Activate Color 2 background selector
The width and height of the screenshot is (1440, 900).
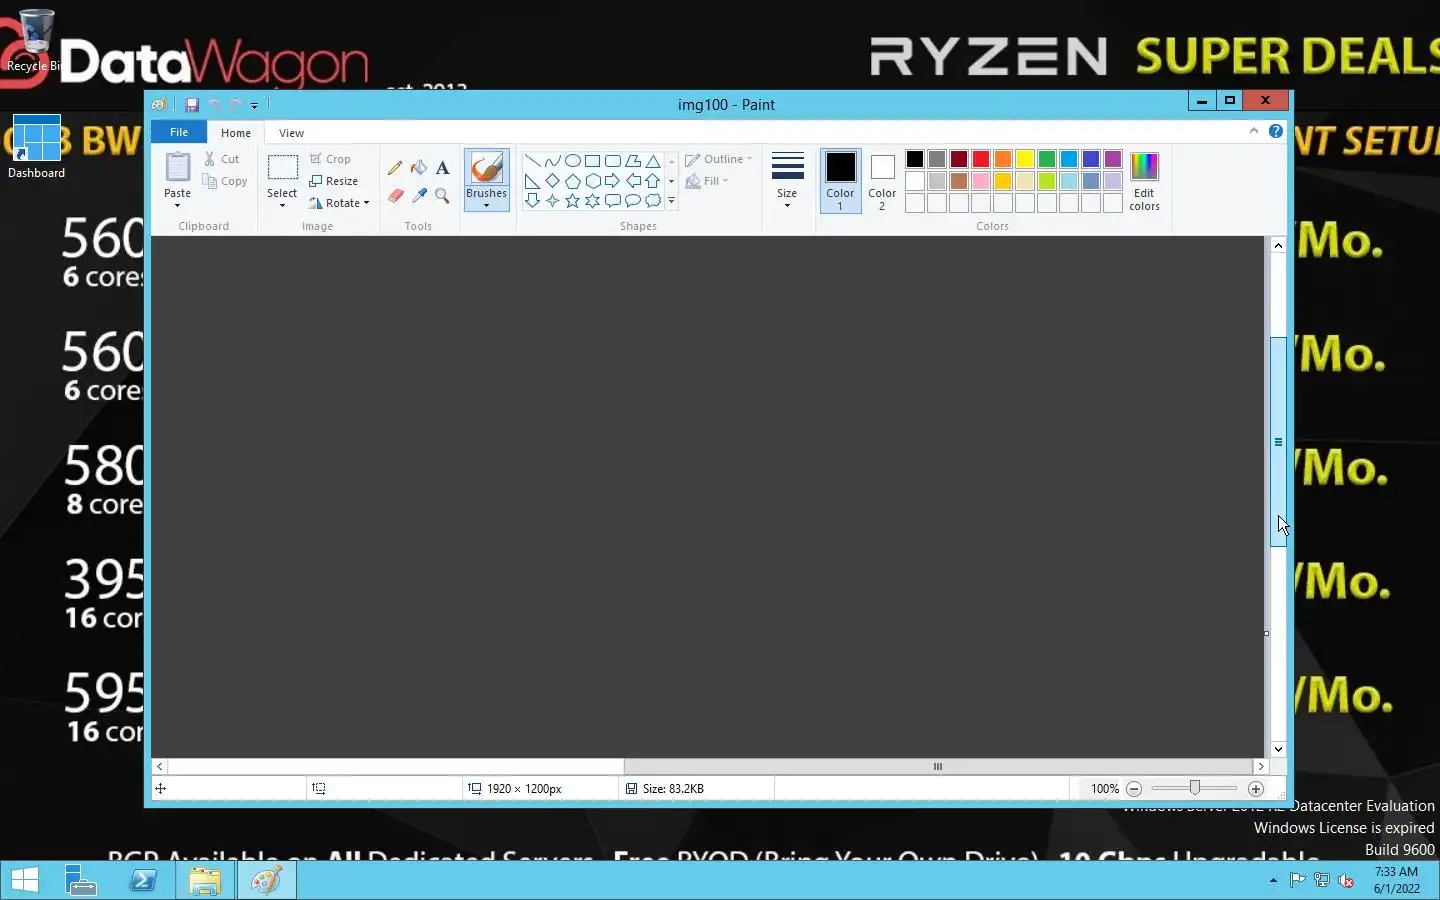pos(882,181)
